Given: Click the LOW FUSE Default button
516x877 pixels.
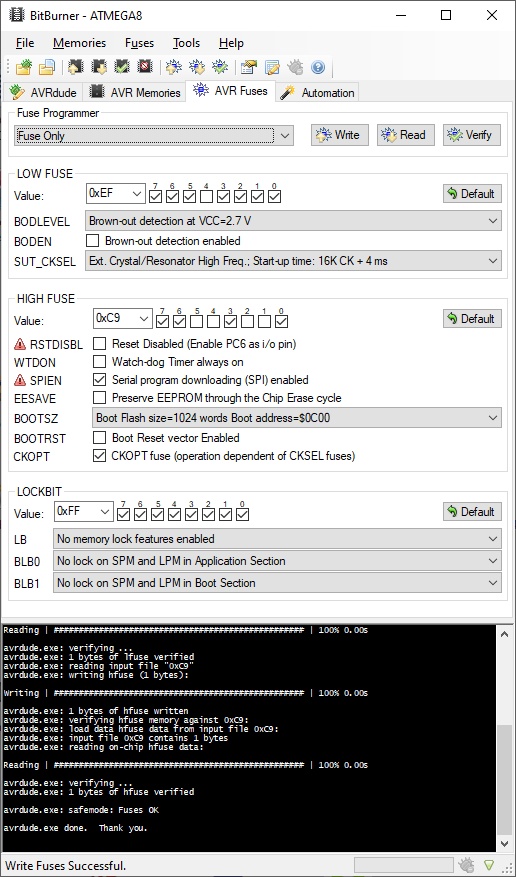Looking at the screenshot, I should pos(472,194).
